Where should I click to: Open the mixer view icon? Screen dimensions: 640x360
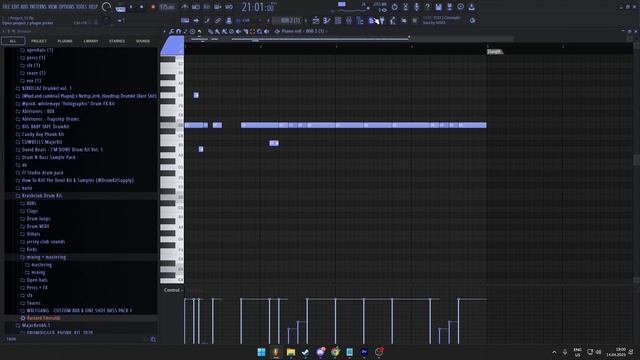pos(349,20)
